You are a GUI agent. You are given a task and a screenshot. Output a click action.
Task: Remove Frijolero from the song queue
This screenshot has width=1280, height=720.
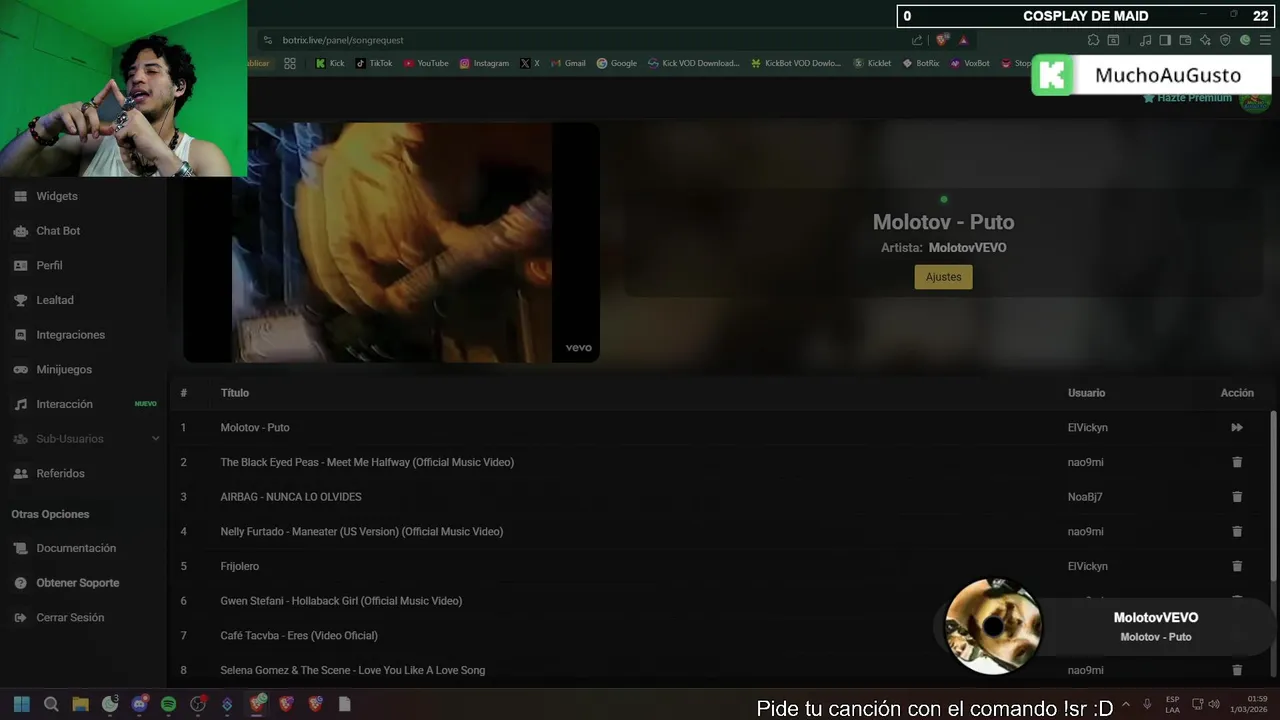click(1237, 566)
